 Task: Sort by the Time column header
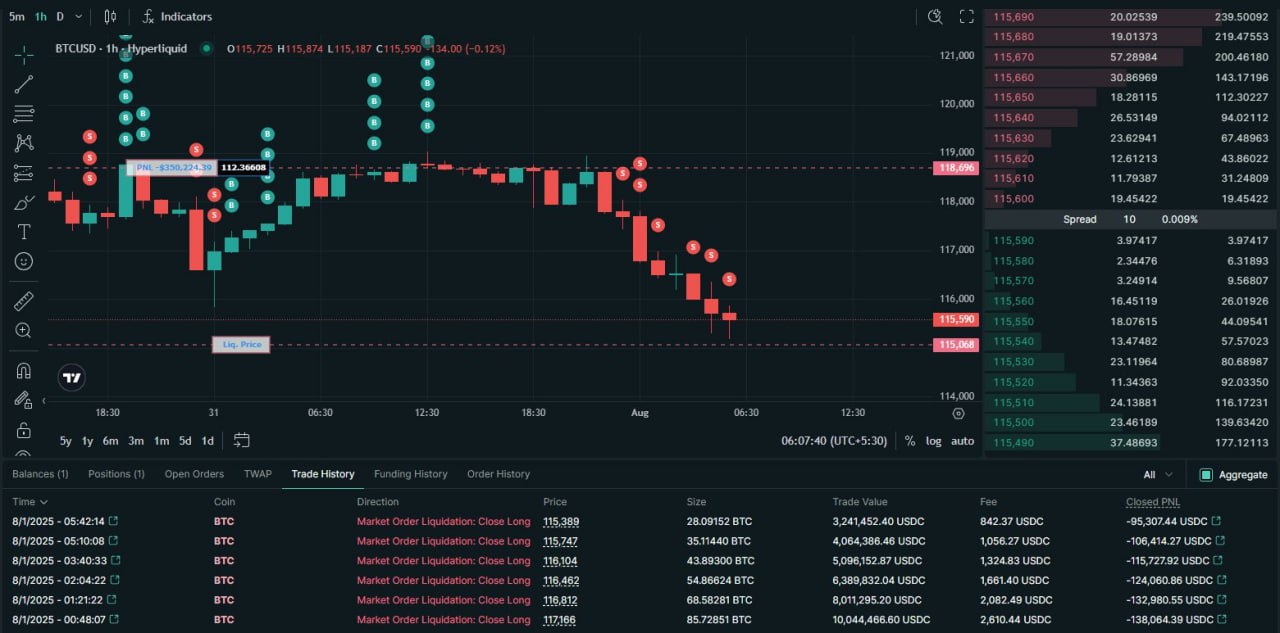pyautogui.click(x=30, y=502)
